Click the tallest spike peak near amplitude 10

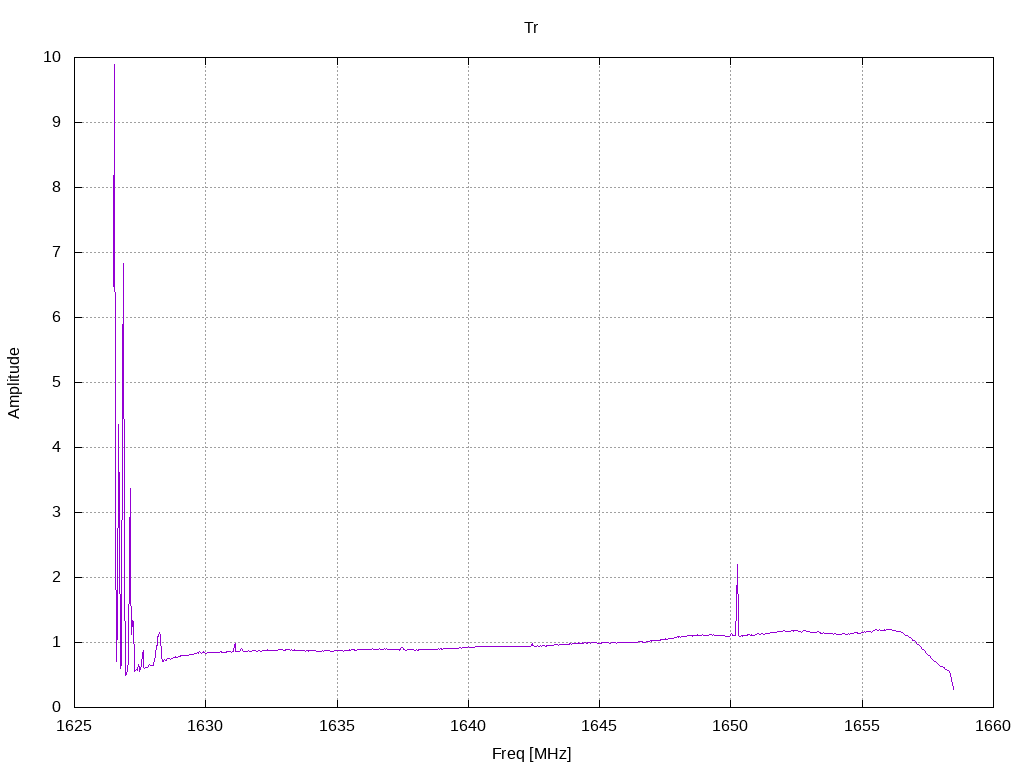(x=114, y=65)
